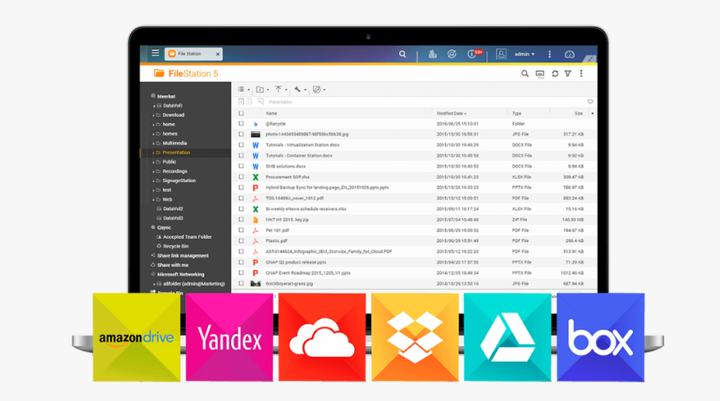This screenshot has height=401, width=720.
Task: Open the remote mount dropdown in toolbar
Action: point(319,90)
